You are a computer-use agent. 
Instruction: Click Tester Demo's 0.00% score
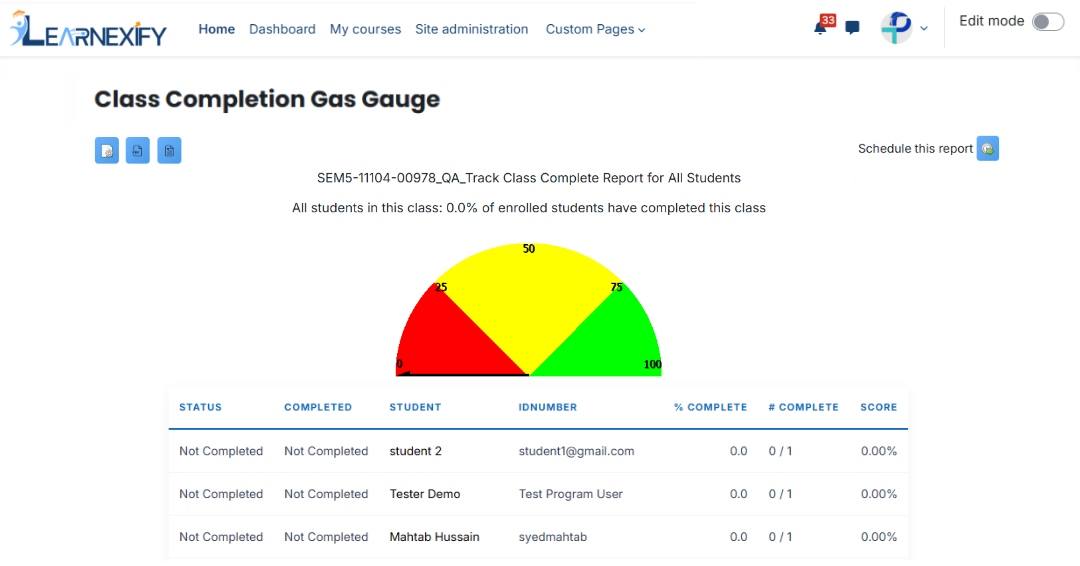pyautogui.click(x=879, y=494)
